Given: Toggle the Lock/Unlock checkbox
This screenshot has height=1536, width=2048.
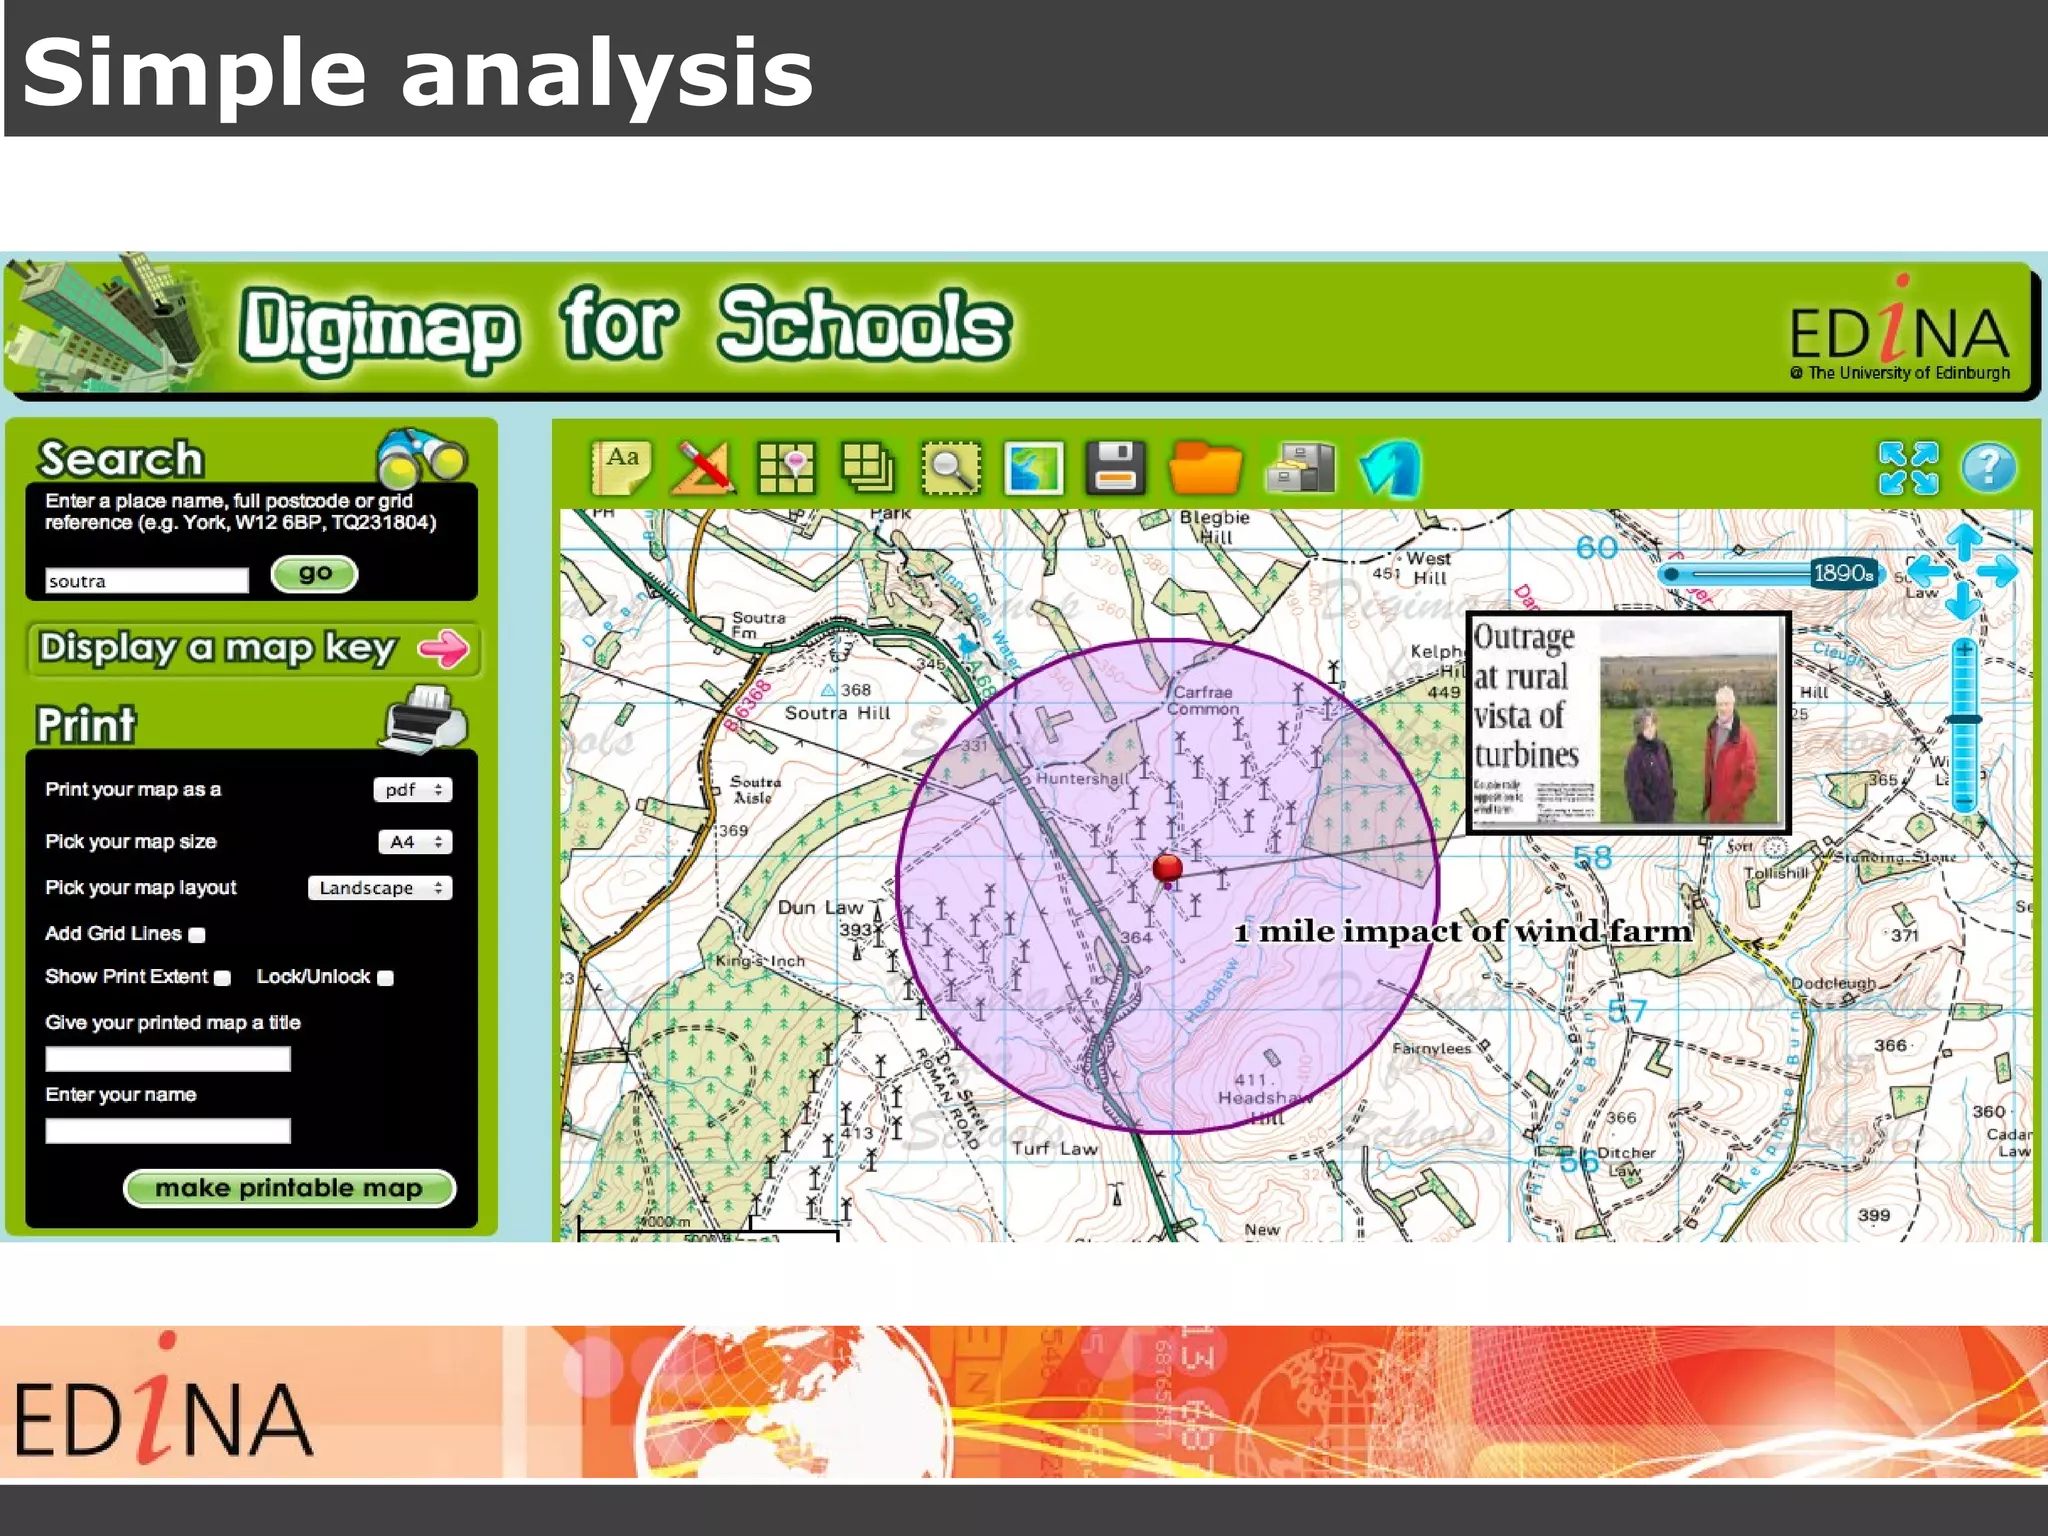Looking at the screenshot, I should point(386,978).
